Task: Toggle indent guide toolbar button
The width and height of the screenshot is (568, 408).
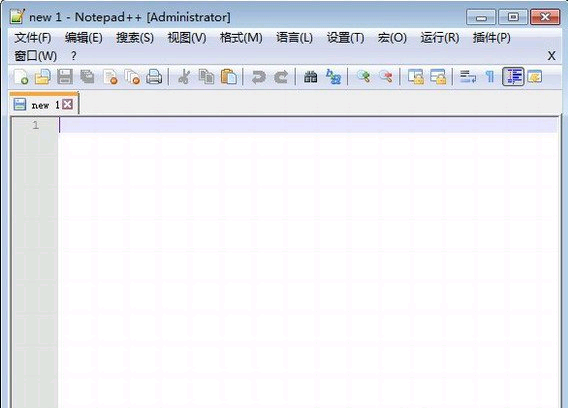Action: [513, 77]
